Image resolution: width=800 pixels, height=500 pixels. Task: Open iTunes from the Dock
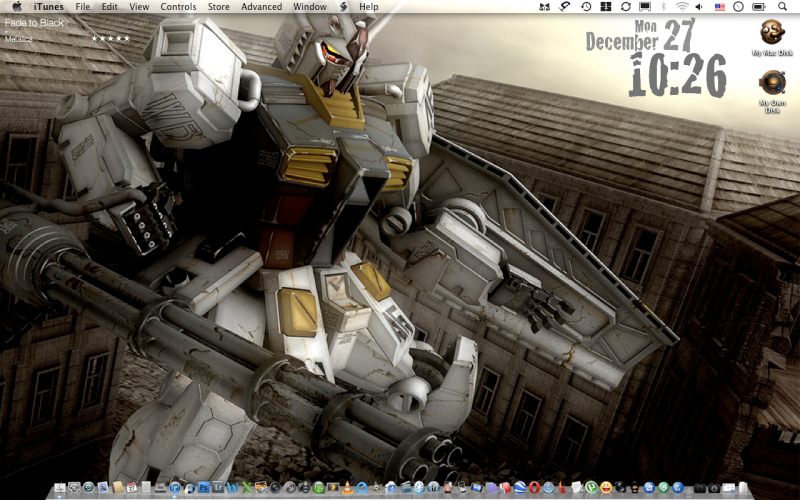click(175, 487)
